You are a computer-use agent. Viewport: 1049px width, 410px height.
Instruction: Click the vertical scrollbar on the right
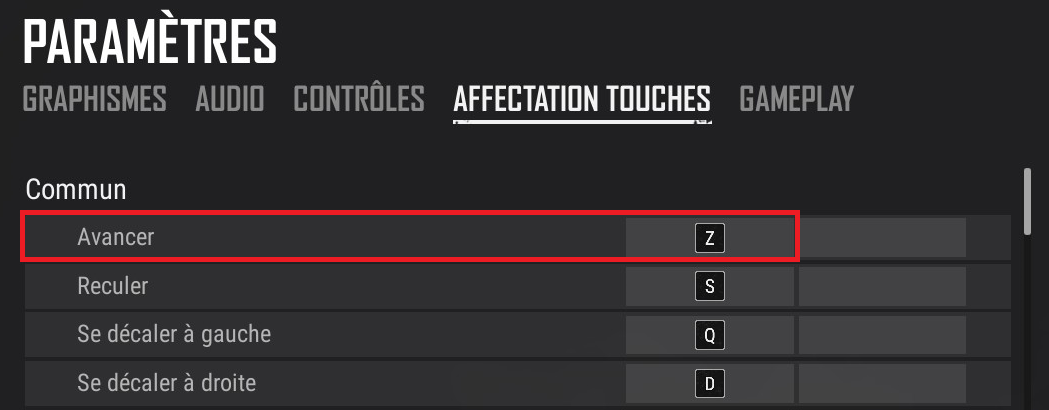1027,200
